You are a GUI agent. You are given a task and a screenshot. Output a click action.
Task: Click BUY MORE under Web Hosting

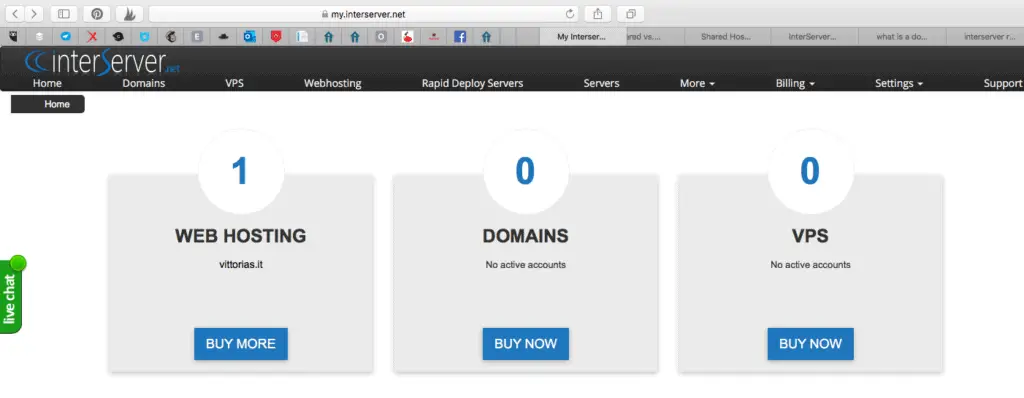(241, 344)
